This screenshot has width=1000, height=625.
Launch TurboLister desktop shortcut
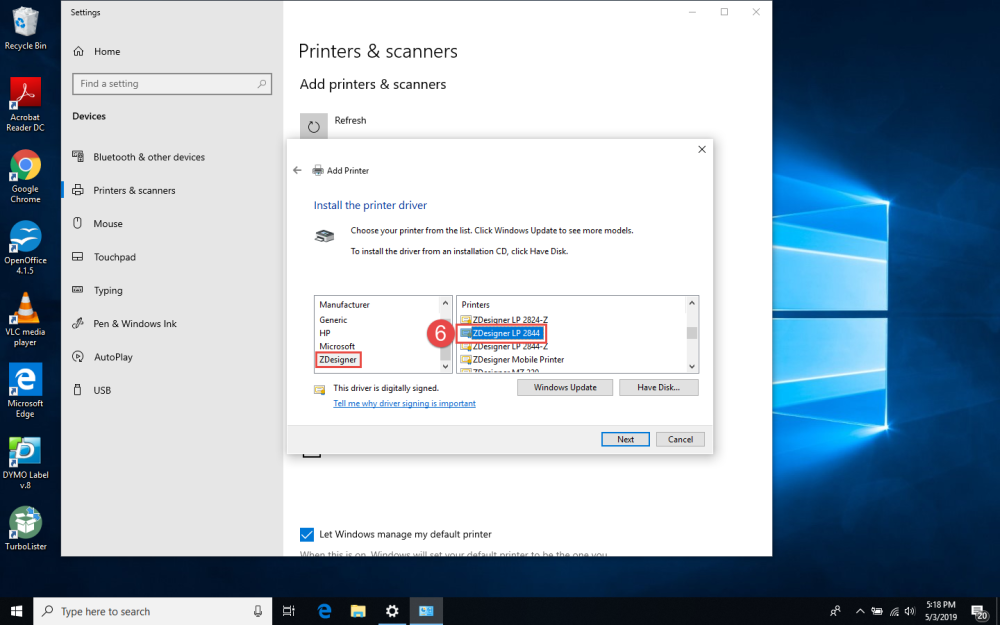25,528
